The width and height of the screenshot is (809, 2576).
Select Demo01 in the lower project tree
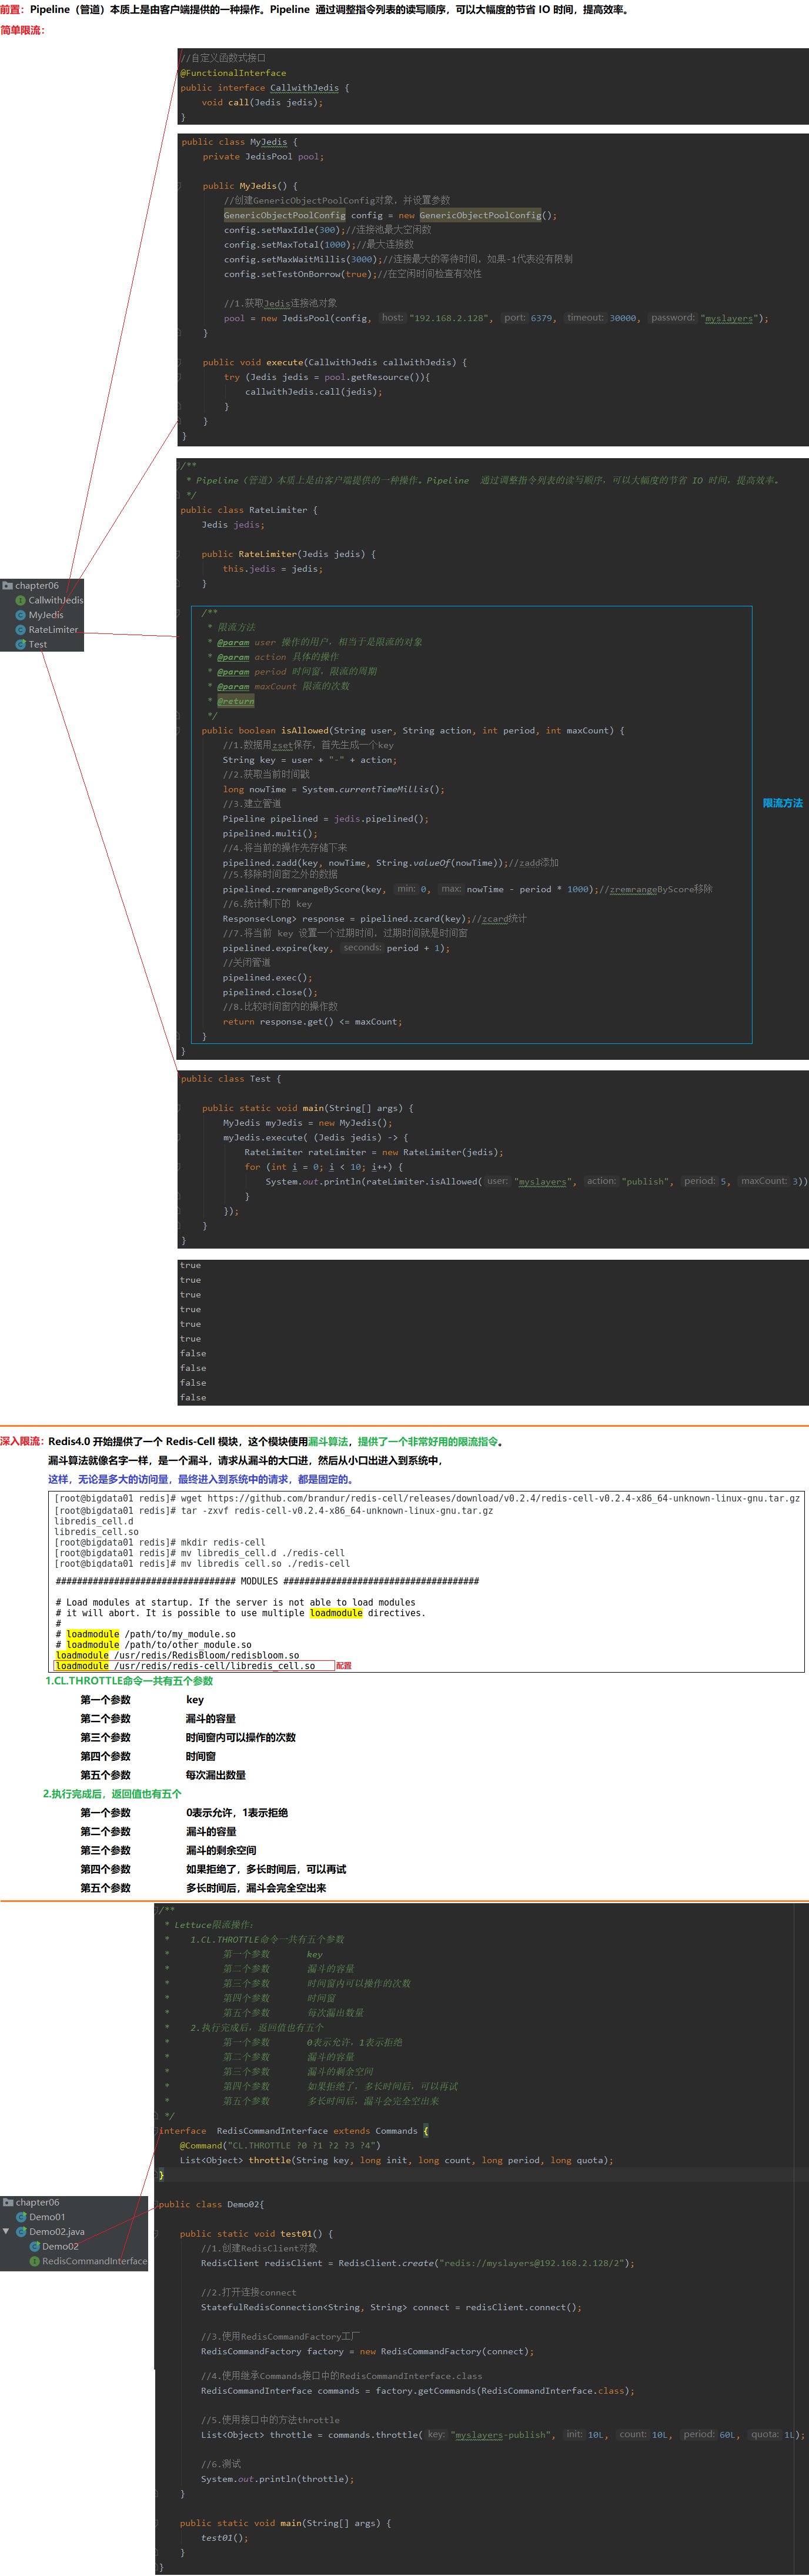click(x=47, y=2217)
